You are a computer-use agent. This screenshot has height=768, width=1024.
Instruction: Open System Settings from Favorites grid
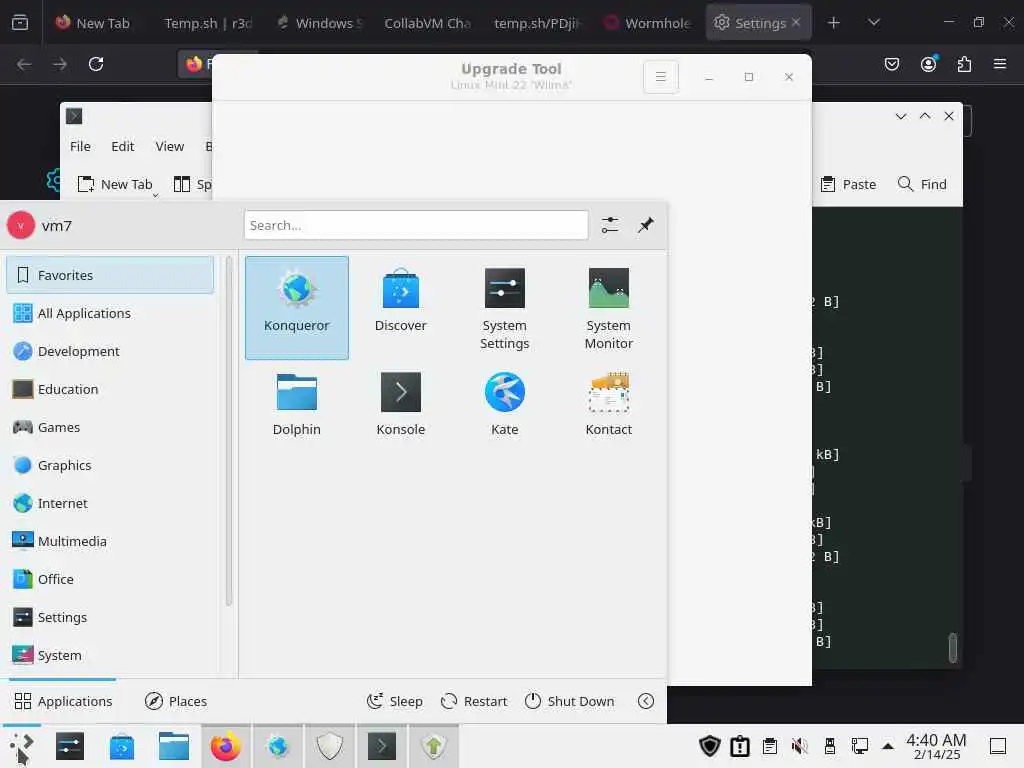(x=504, y=308)
